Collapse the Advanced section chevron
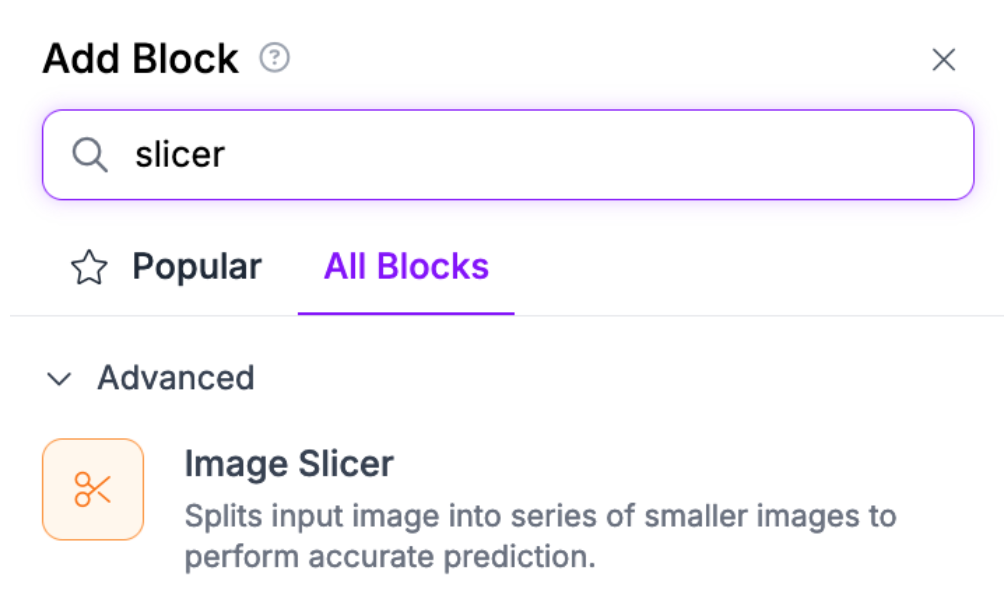Image resolution: width=1004 pixels, height=614 pixels. tap(60, 379)
